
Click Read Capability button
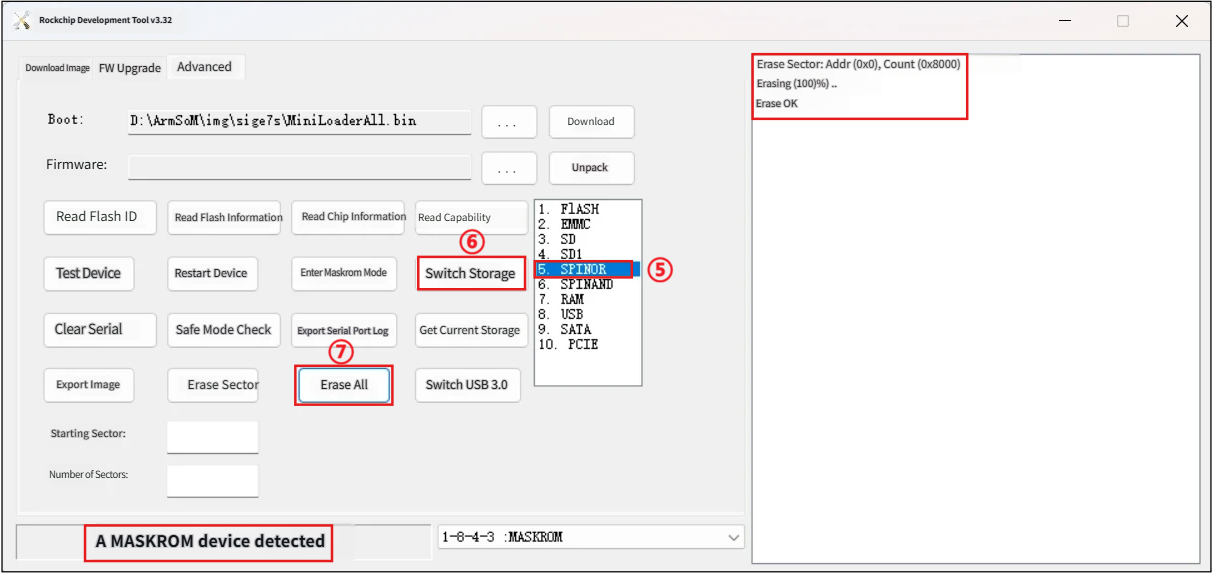(x=471, y=217)
